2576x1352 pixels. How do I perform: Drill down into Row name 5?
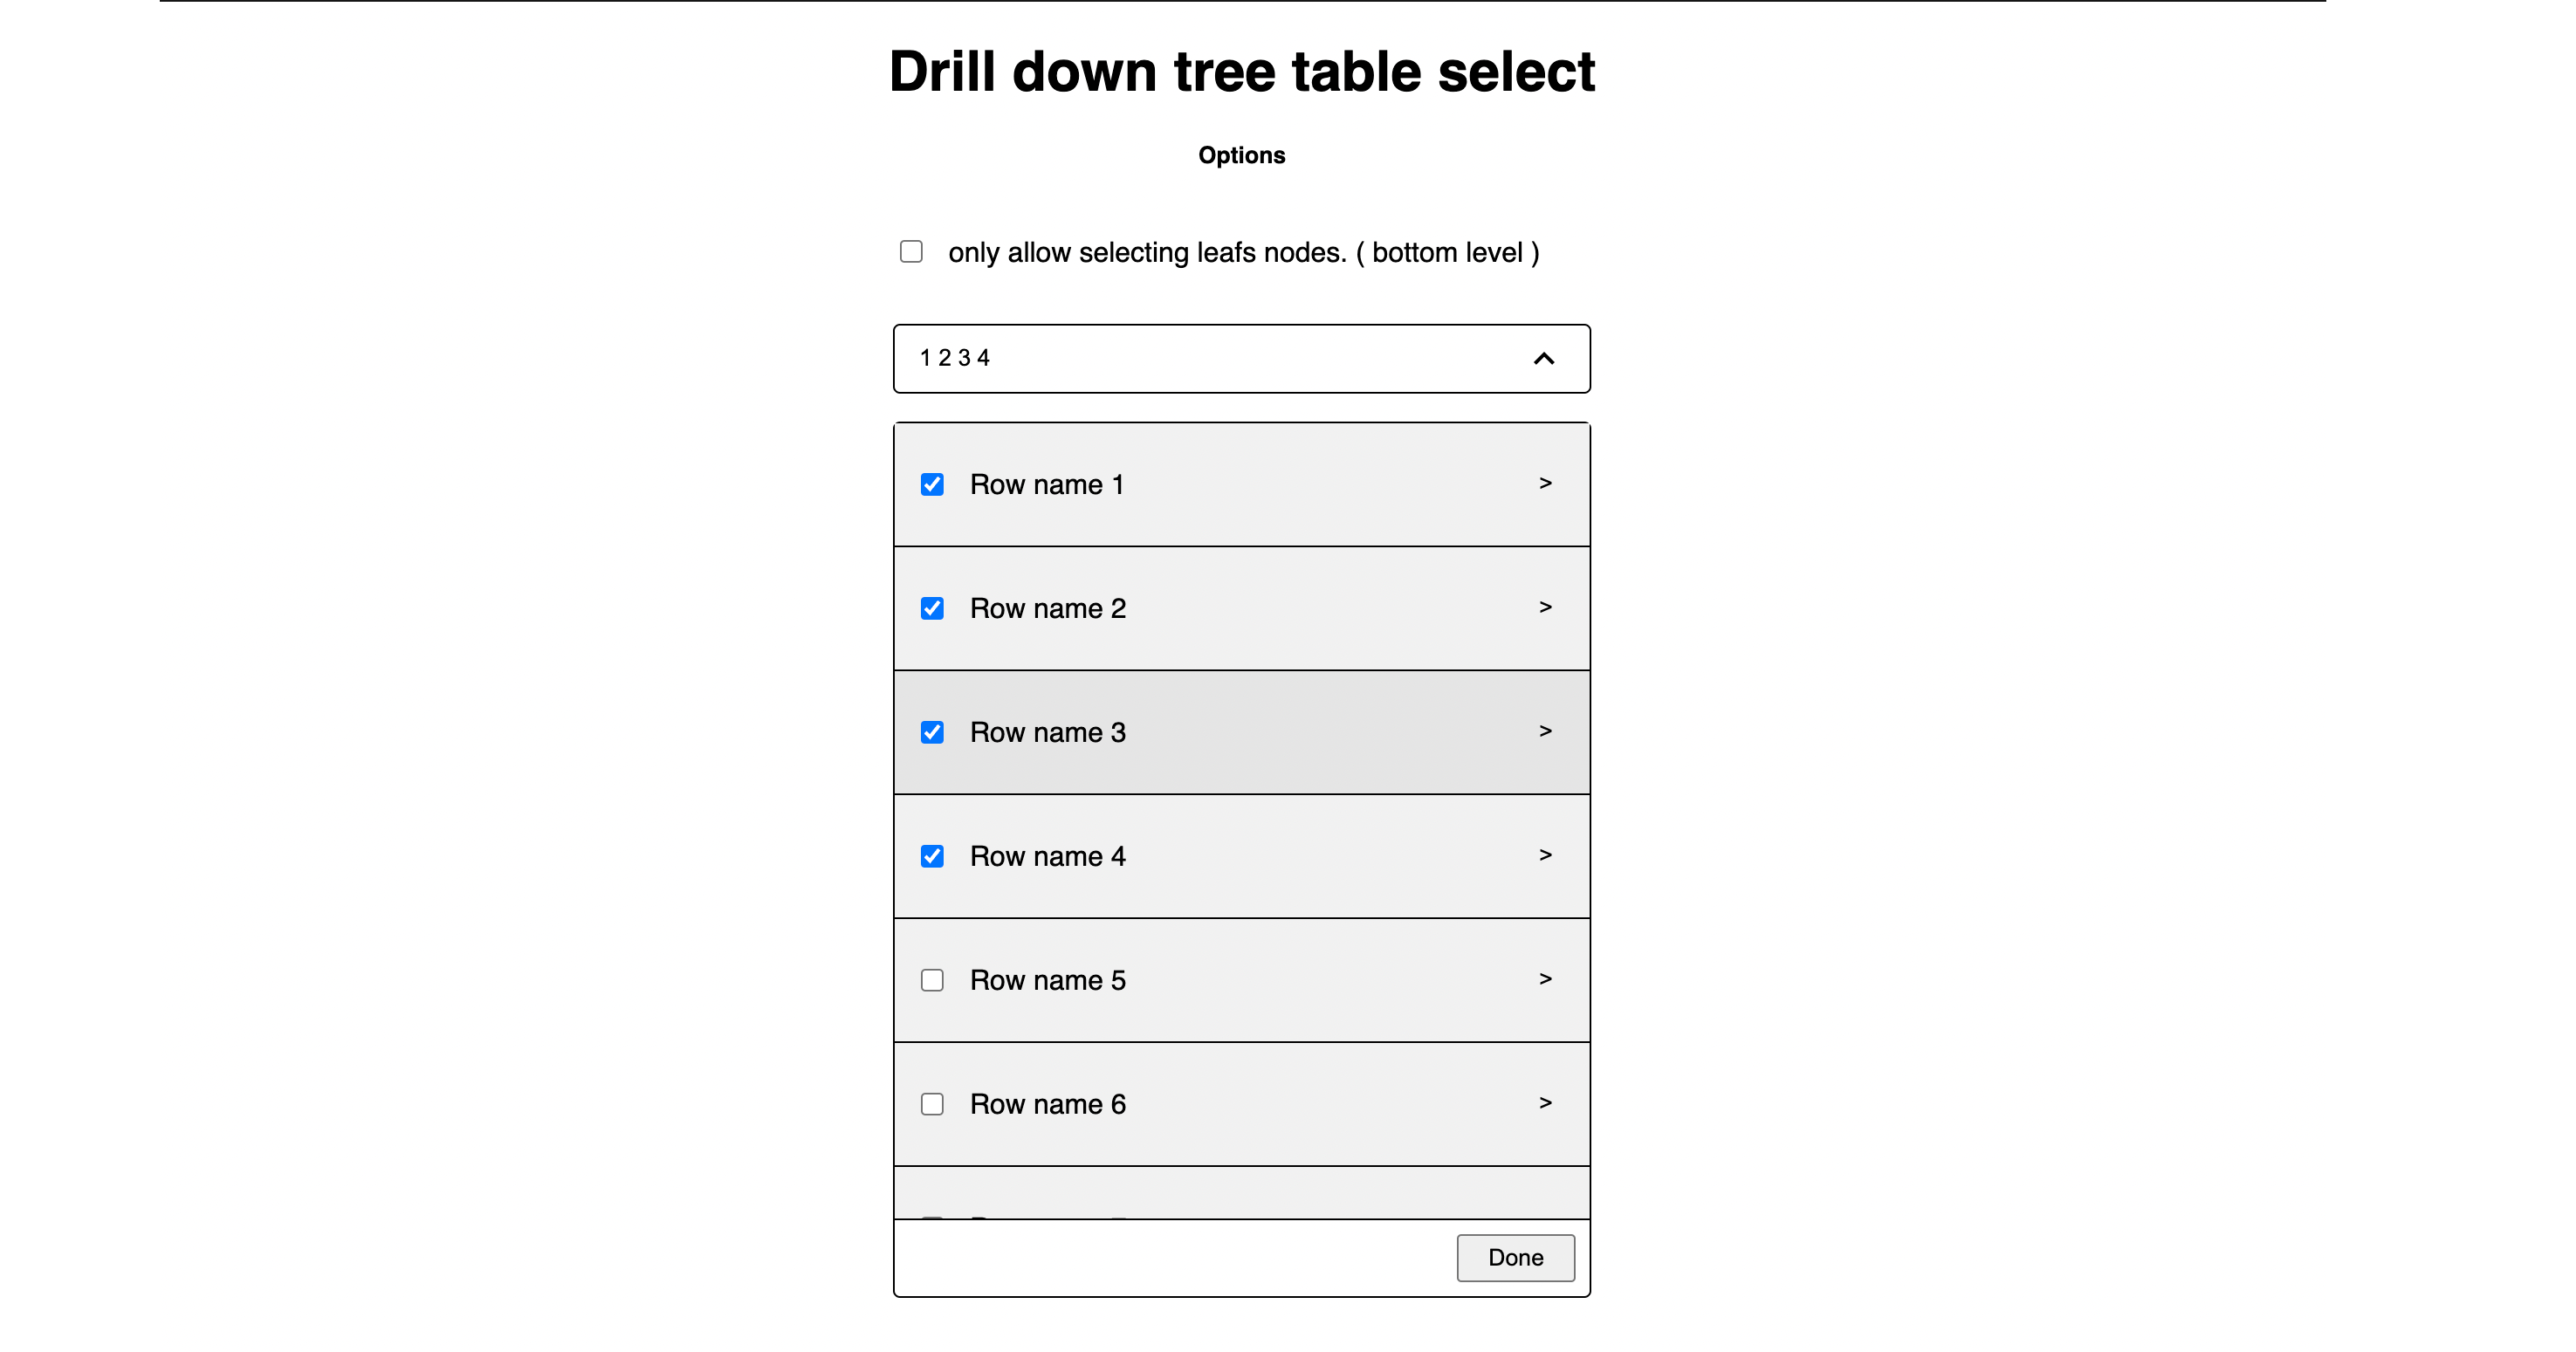tap(1545, 979)
